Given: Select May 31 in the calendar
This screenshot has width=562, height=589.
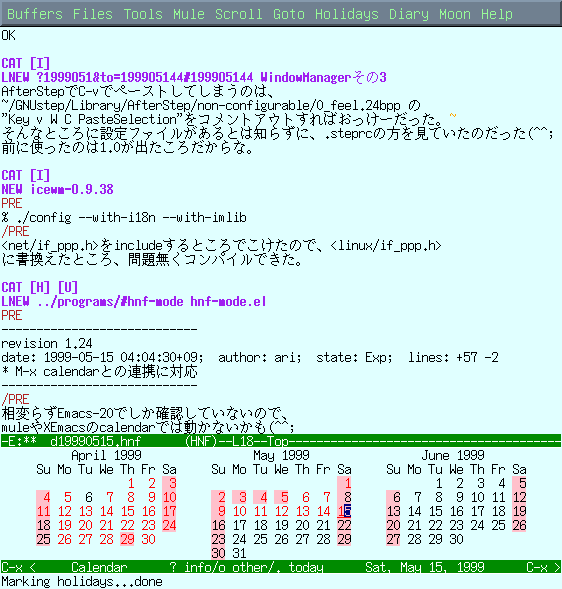Looking at the screenshot, I should click(239, 553).
